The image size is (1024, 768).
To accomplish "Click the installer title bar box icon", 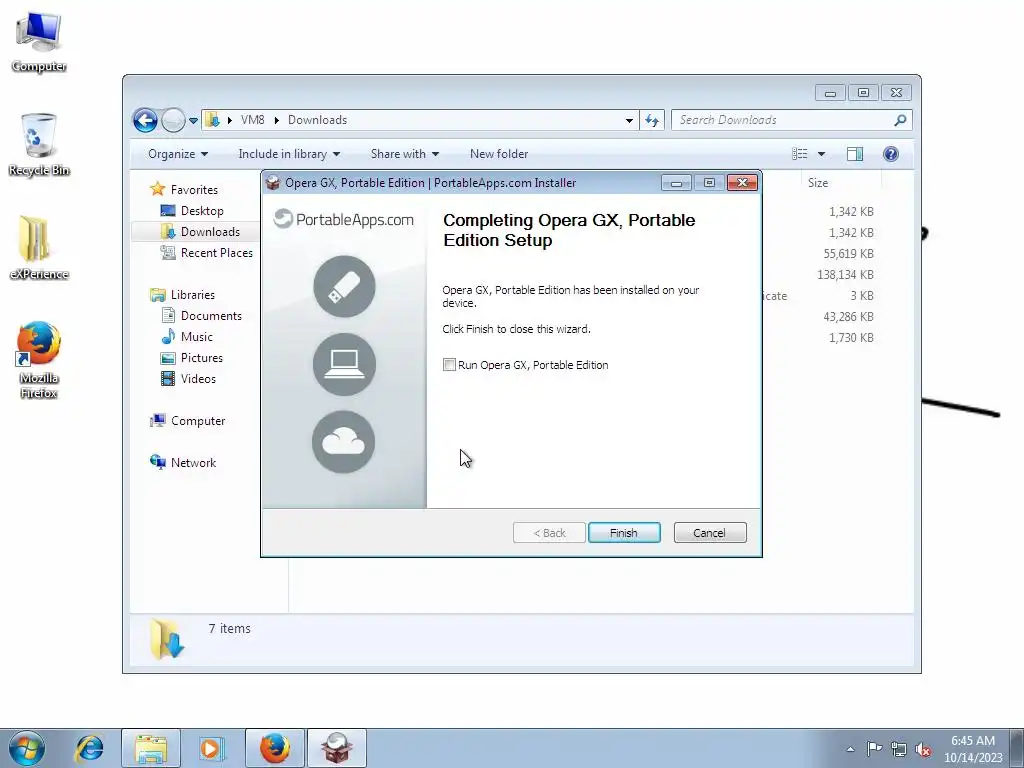I will pyautogui.click(x=273, y=183).
